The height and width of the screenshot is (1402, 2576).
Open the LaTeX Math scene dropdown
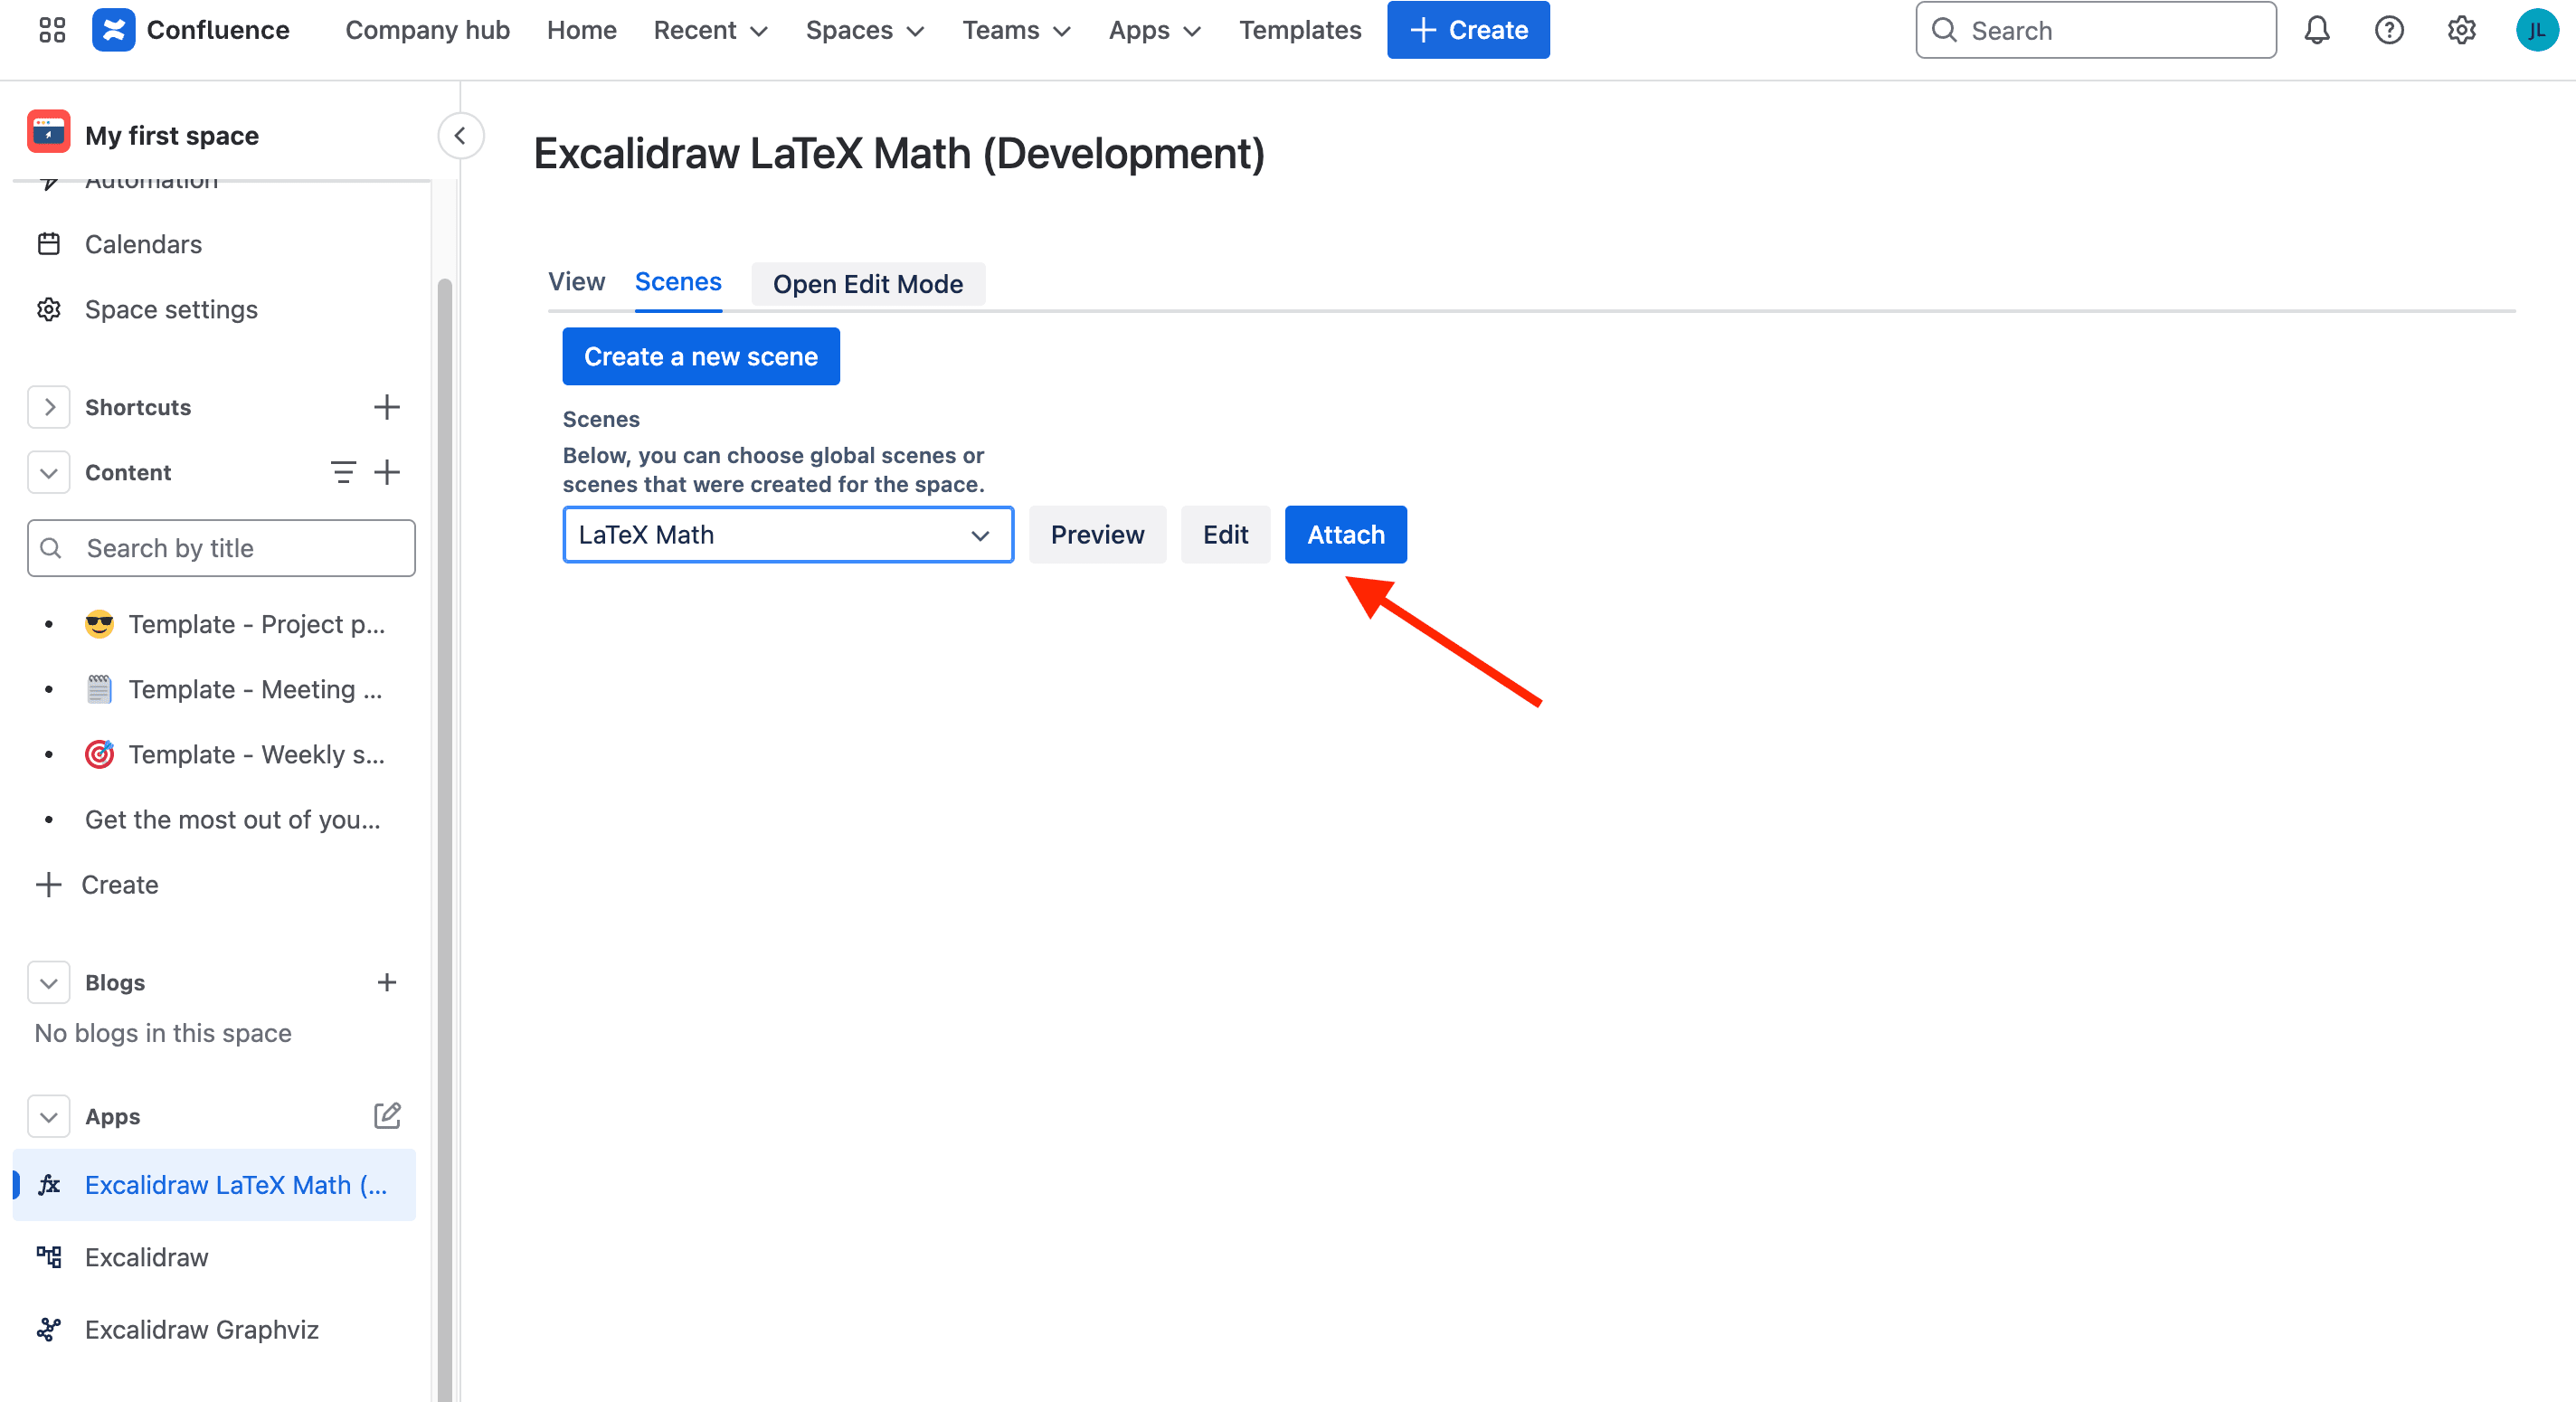[788, 535]
